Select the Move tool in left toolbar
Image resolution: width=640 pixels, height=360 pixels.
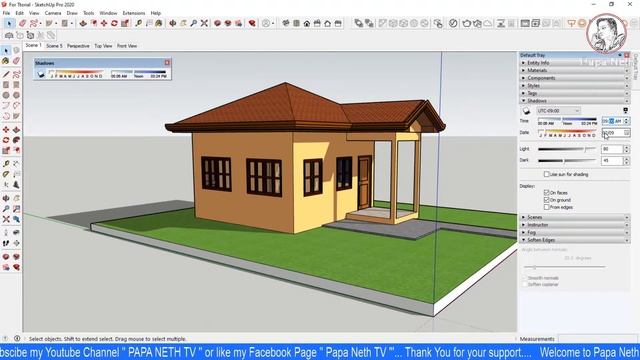click(x=6, y=130)
